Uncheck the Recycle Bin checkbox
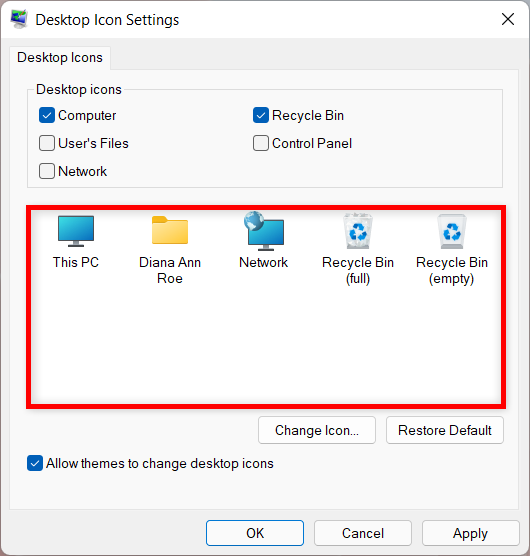The width and height of the screenshot is (530, 556). 261,115
